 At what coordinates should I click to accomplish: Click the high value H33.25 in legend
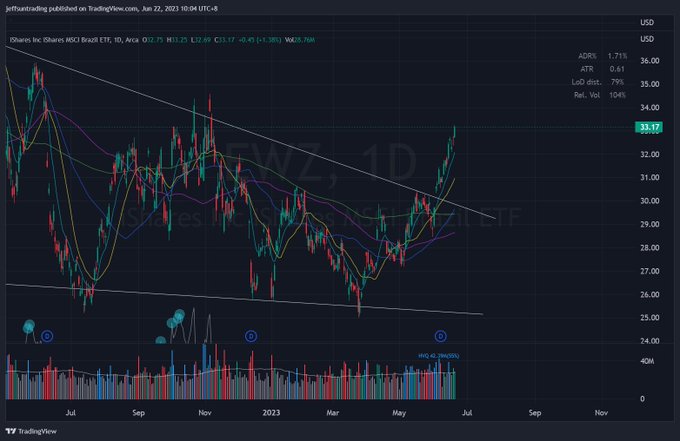[x=177, y=40]
